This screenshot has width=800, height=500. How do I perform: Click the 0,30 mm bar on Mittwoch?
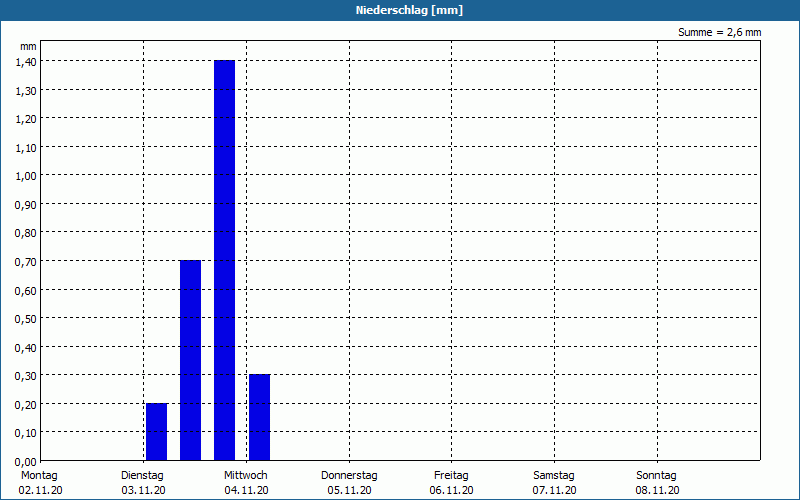[259, 417]
